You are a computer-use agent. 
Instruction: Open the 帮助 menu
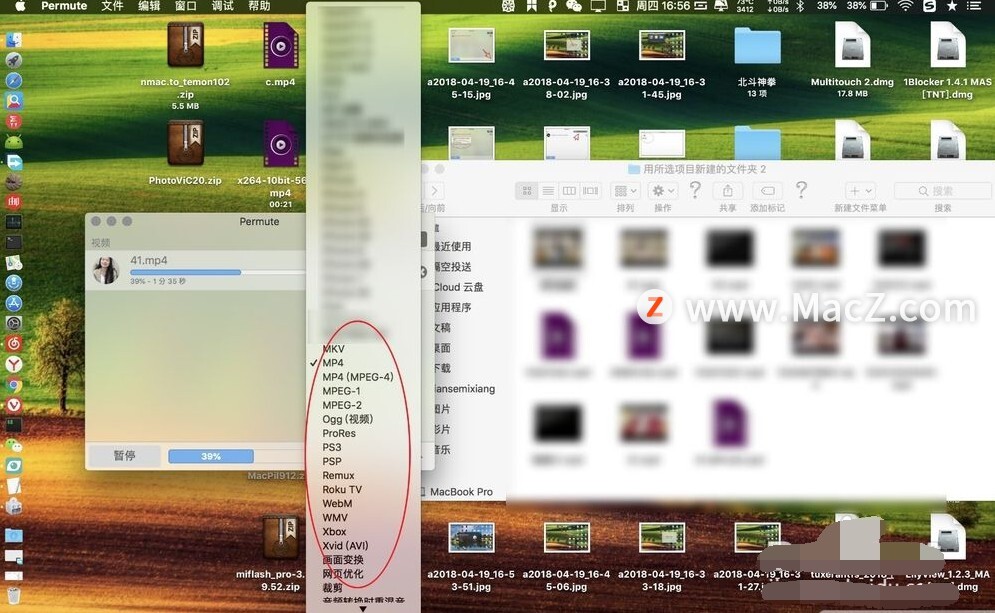(259, 6)
